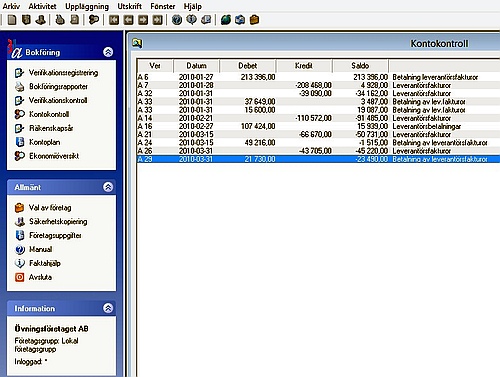Click highlighted row A 29

click(x=318, y=159)
